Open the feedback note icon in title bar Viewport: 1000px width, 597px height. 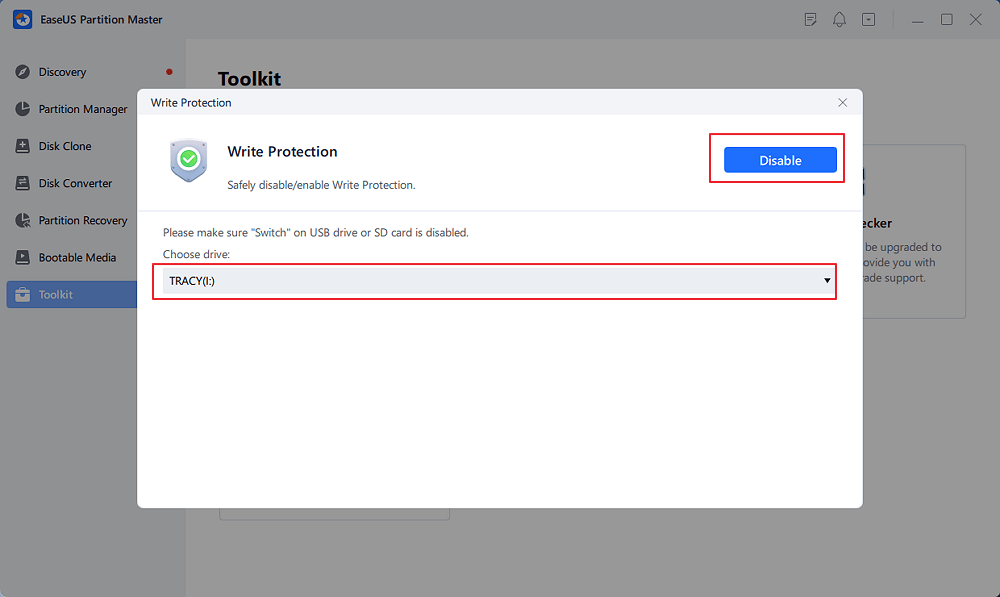(x=811, y=19)
